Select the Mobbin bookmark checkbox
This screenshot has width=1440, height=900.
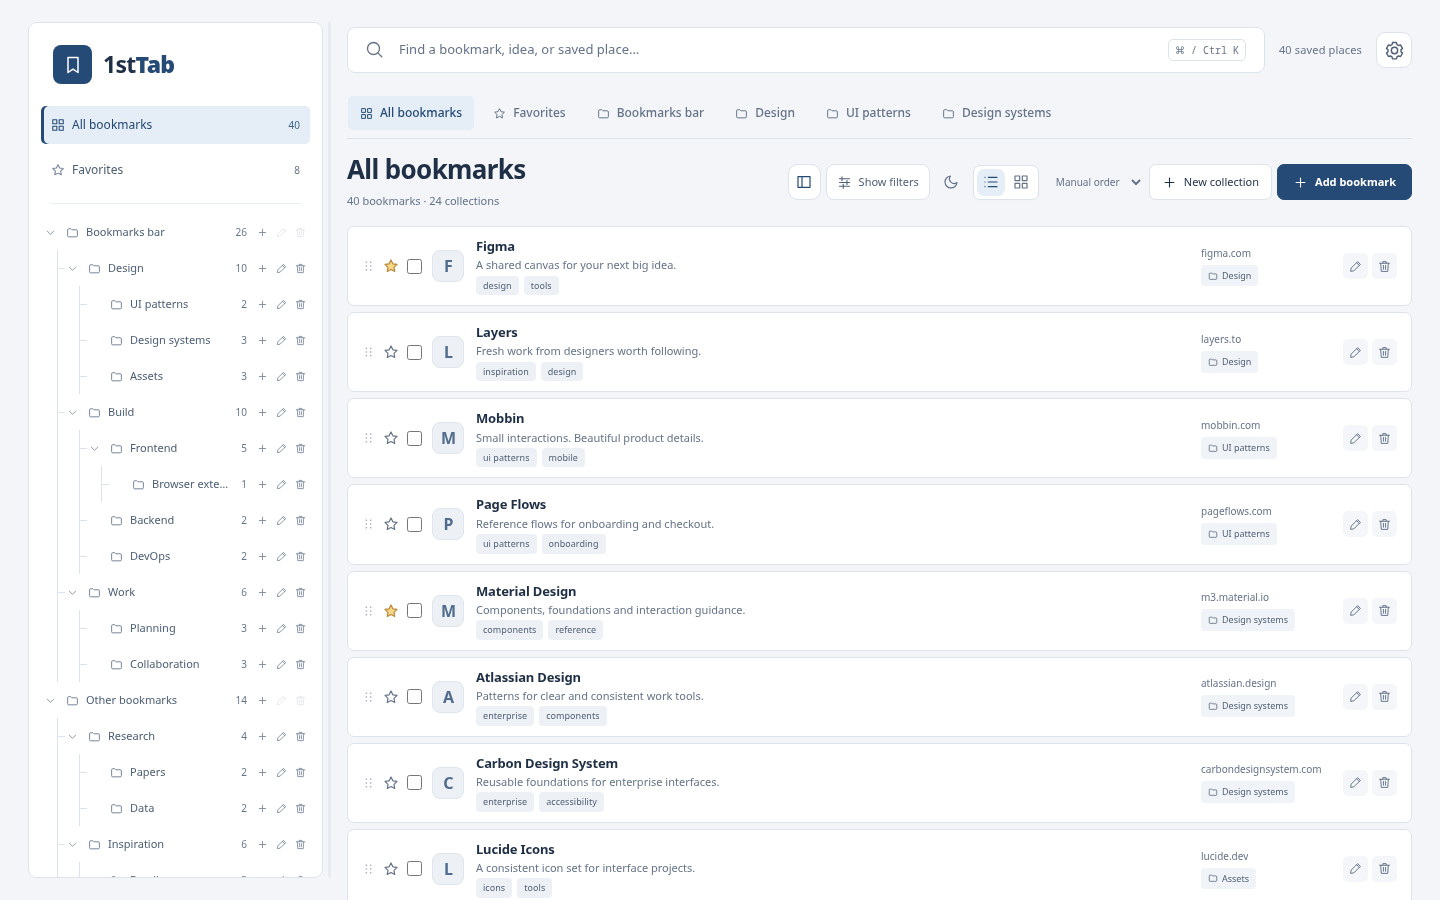[414, 439]
